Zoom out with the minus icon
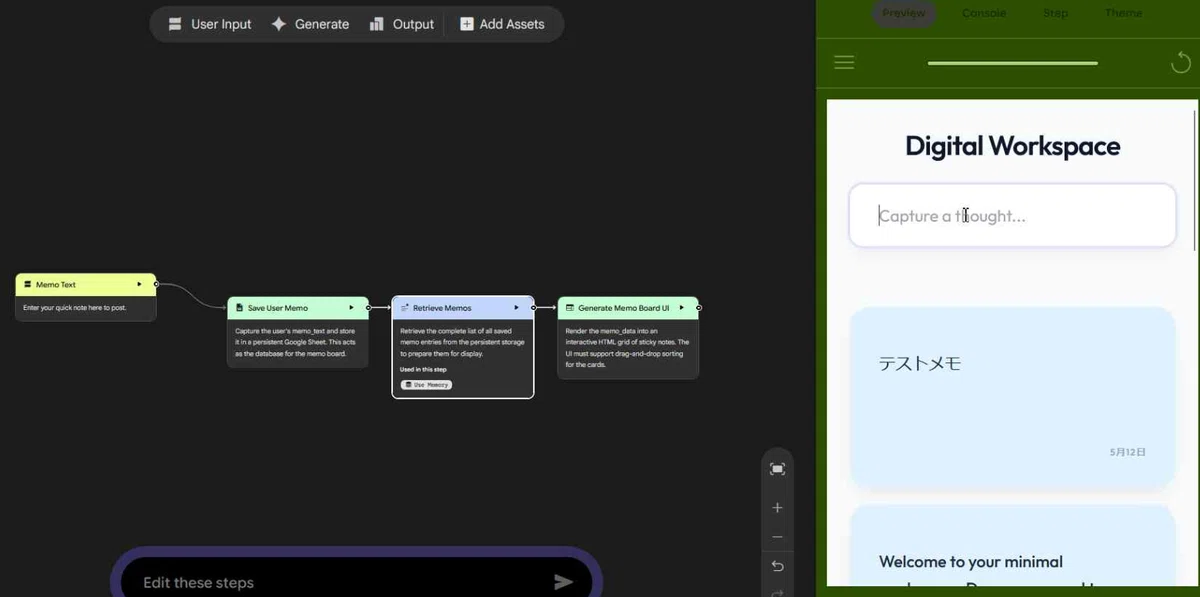 pyautogui.click(x=777, y=537)
